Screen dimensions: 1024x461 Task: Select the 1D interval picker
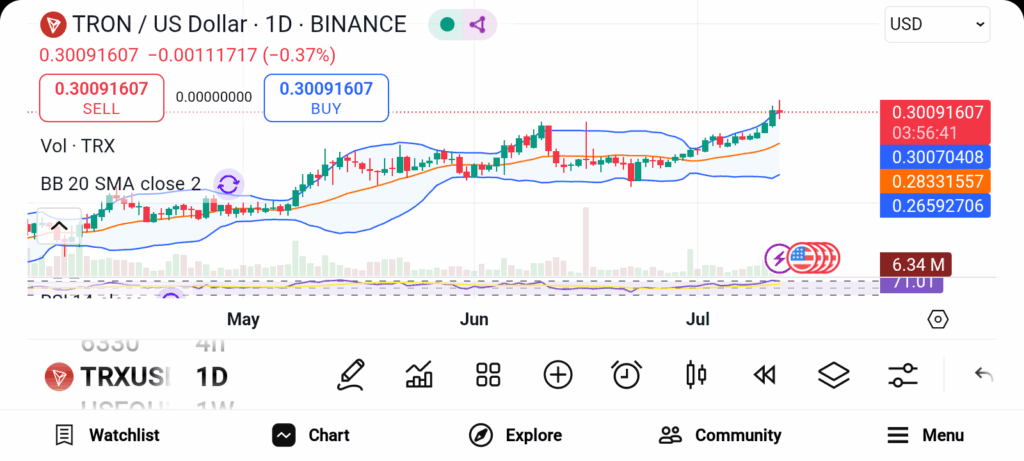pyautogui.click(x=212, y=377)
